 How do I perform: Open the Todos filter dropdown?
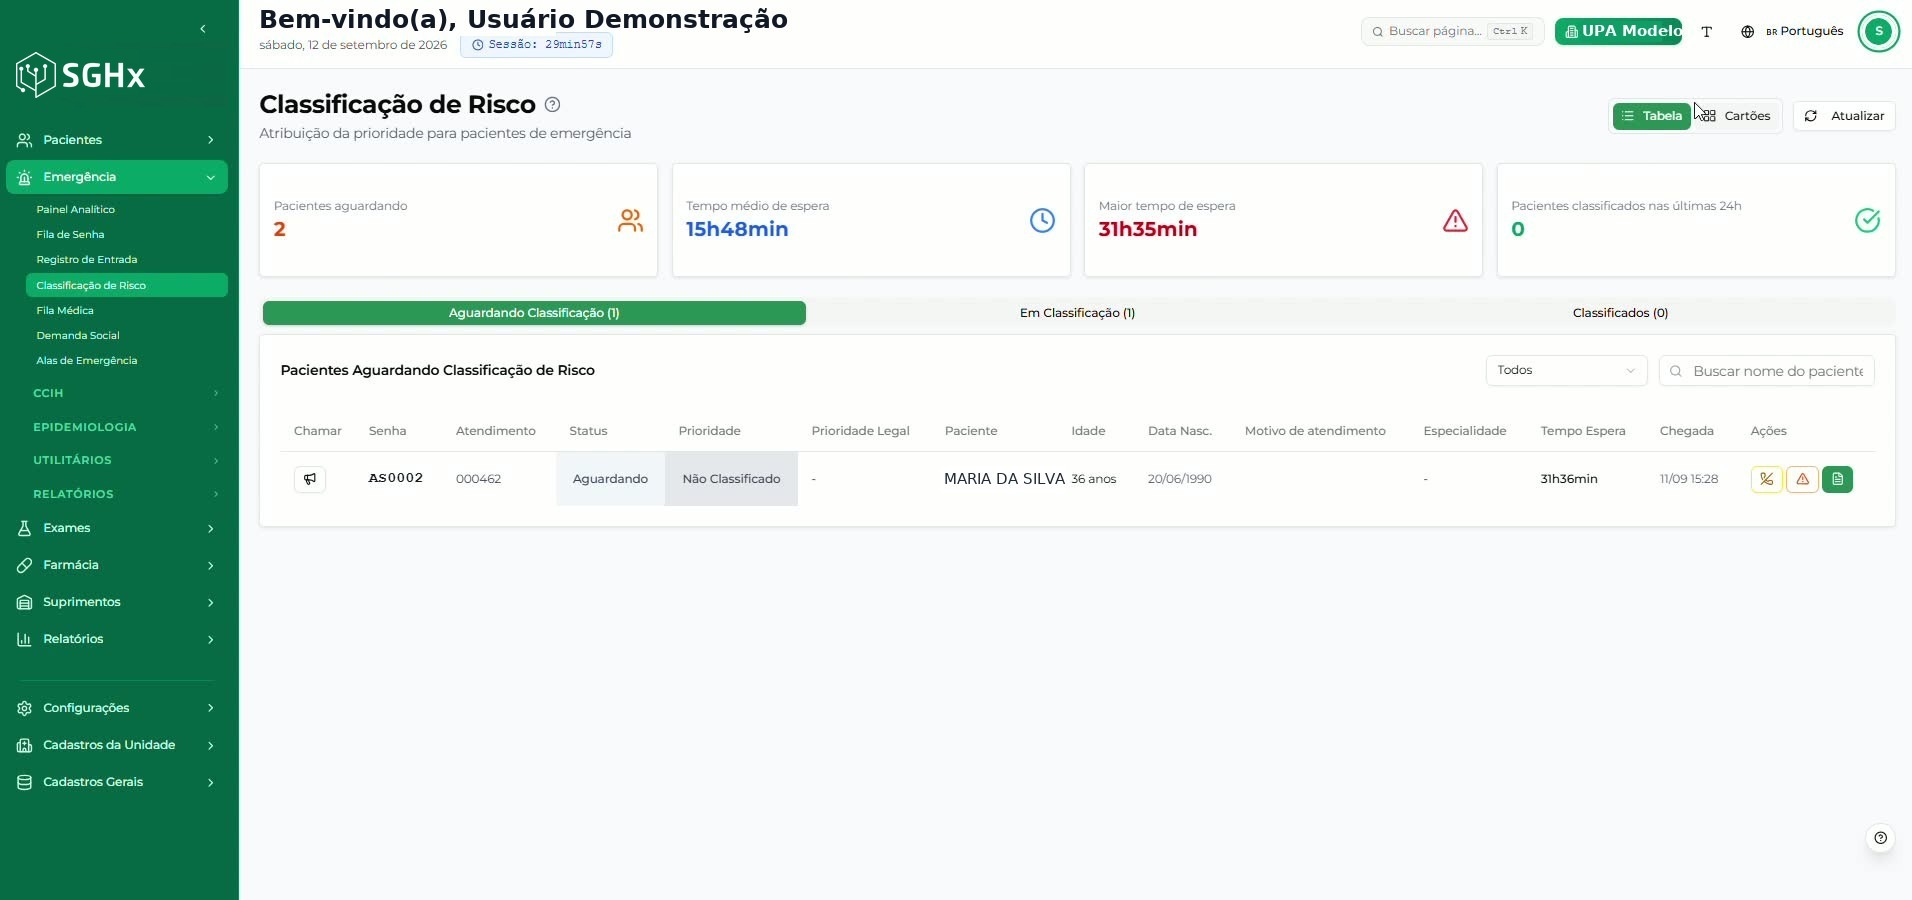(1566, 371)
